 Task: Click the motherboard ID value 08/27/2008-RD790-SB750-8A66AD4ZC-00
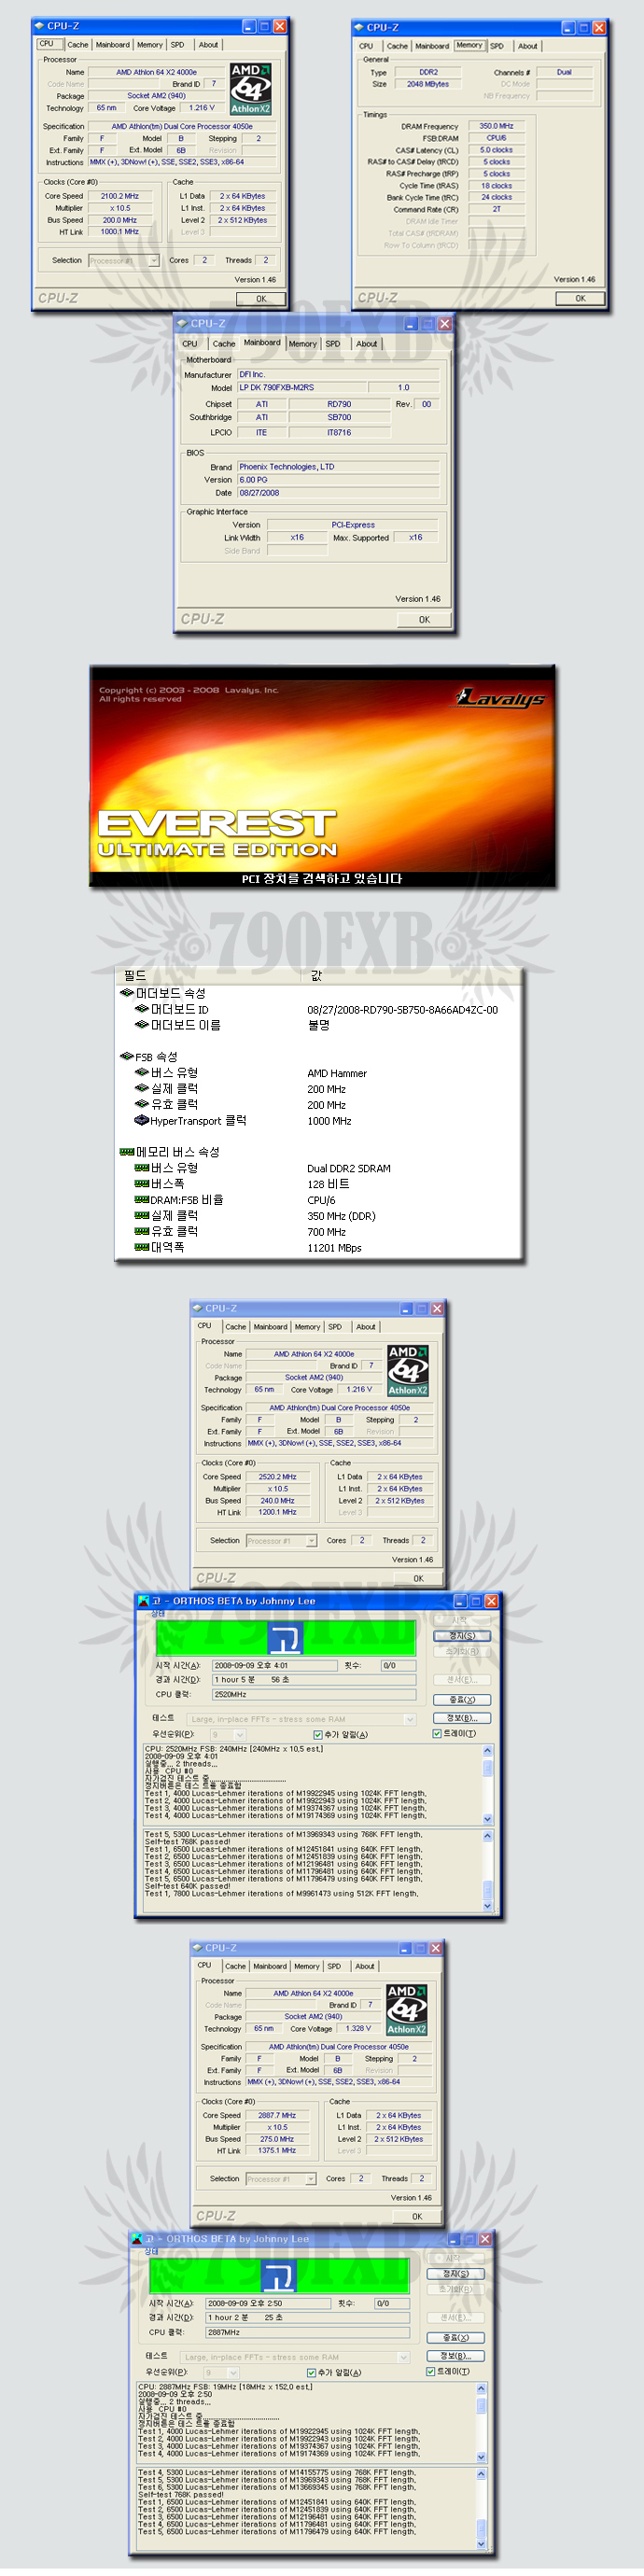(x=402, y=1010)
